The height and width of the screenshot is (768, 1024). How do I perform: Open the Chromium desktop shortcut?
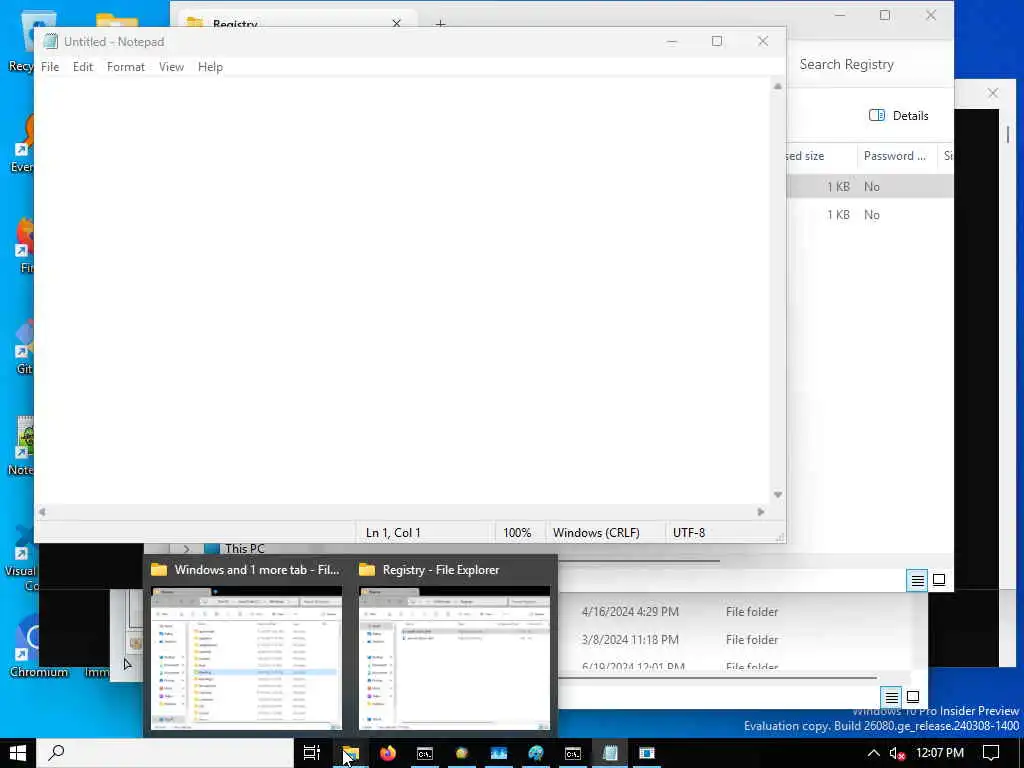click(39, 645)
